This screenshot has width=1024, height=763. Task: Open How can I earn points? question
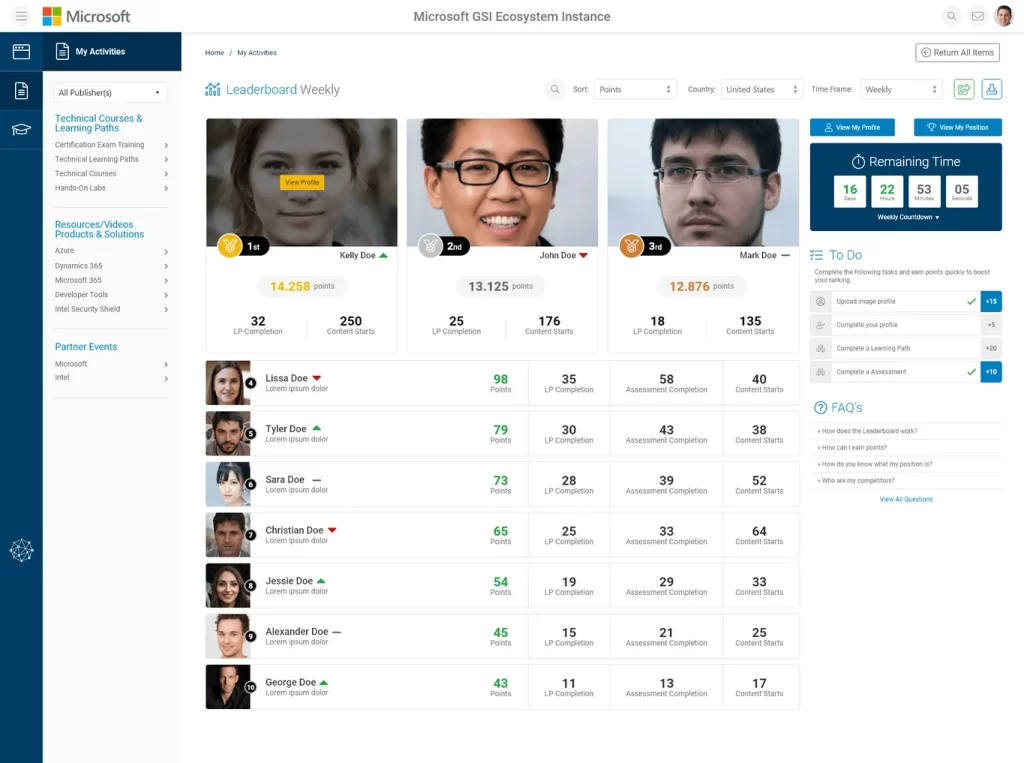coord(854,447)
